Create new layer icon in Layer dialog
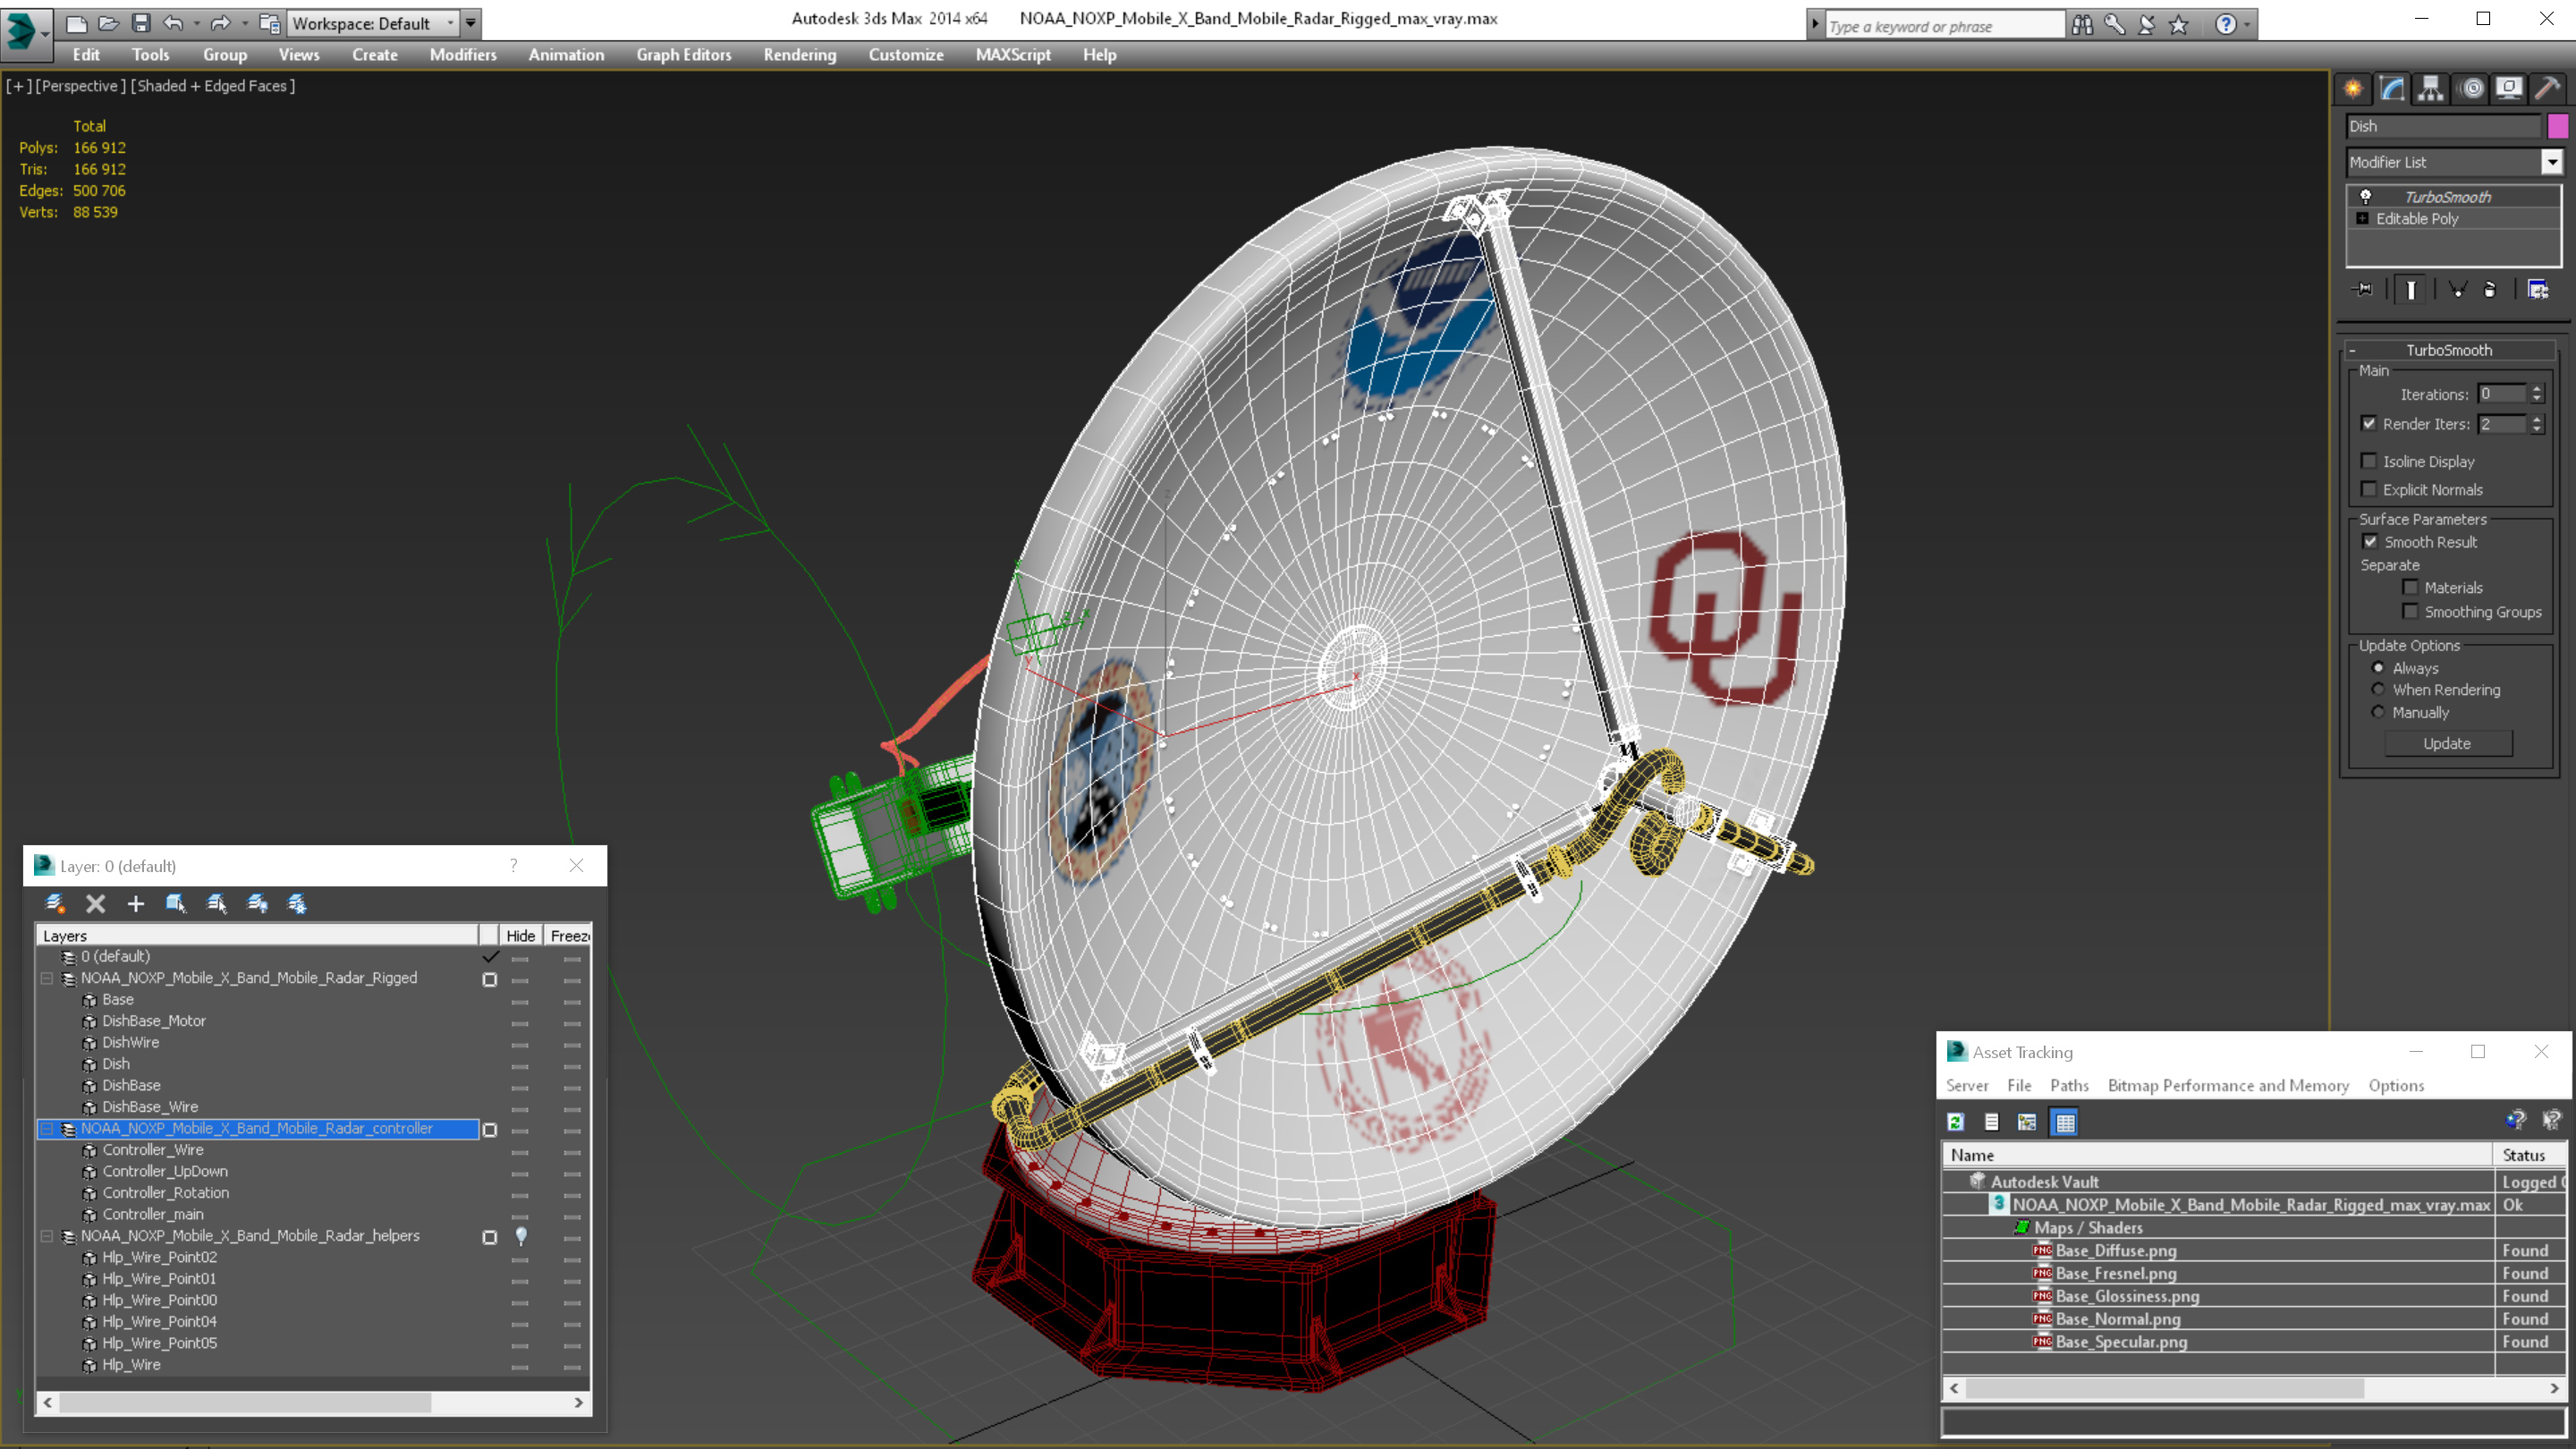The image size is (2576, 1449). (56, 904)
